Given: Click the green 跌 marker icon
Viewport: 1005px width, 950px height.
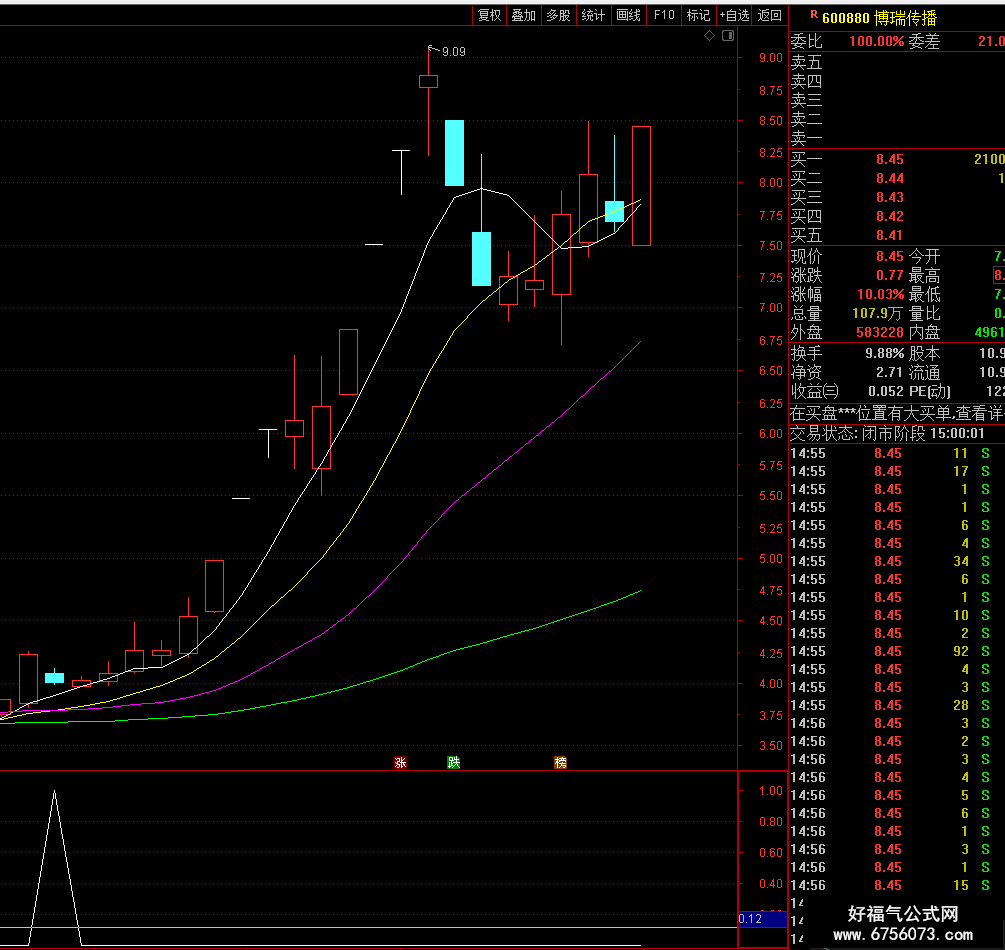Looking at the screenshot, I should pos(454,762).
